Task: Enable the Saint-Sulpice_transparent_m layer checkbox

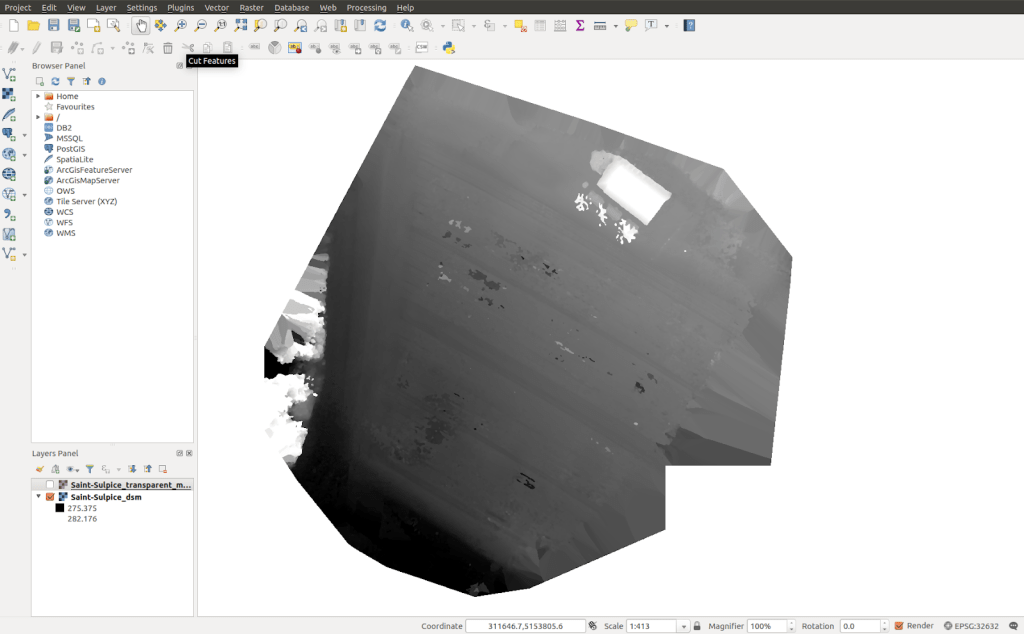Action: (50, 485)
